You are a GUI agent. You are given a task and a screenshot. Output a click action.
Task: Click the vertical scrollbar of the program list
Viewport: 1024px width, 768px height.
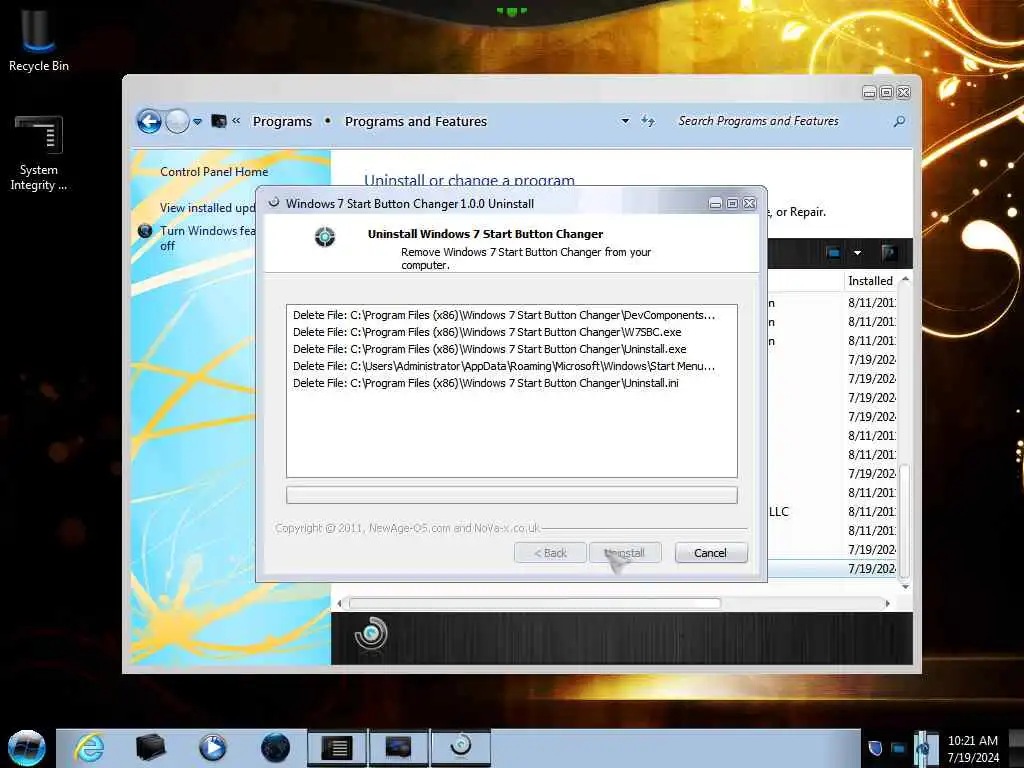click(x=904, y=520)
